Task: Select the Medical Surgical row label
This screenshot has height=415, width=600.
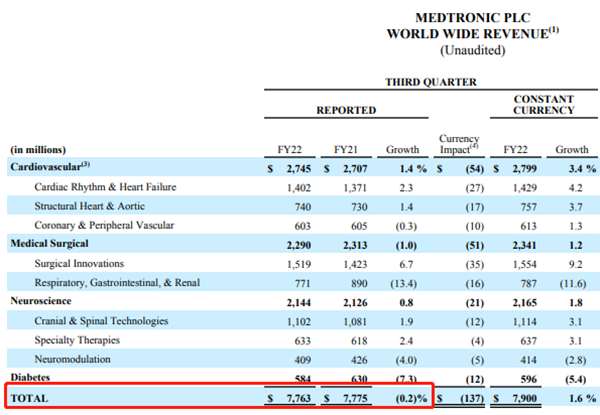Action: [49, 244]
